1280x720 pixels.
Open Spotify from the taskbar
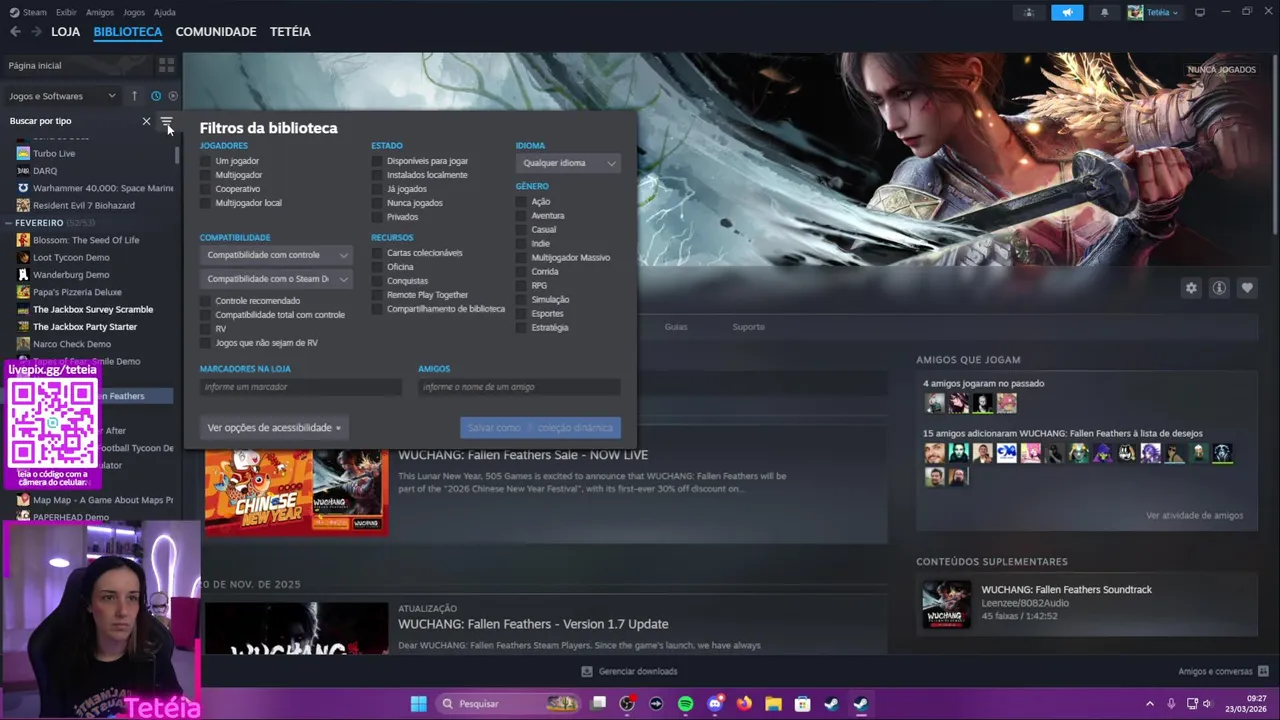pyautogui.click(x=685, y=704)
